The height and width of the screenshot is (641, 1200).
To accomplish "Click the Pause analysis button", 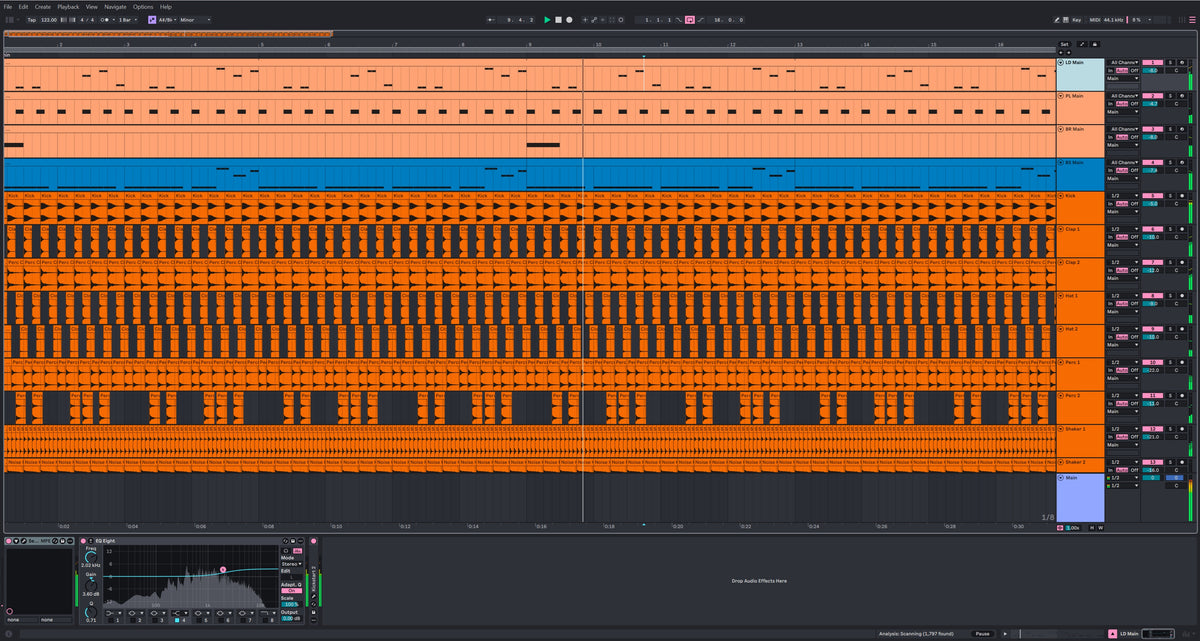I will 982,633.
